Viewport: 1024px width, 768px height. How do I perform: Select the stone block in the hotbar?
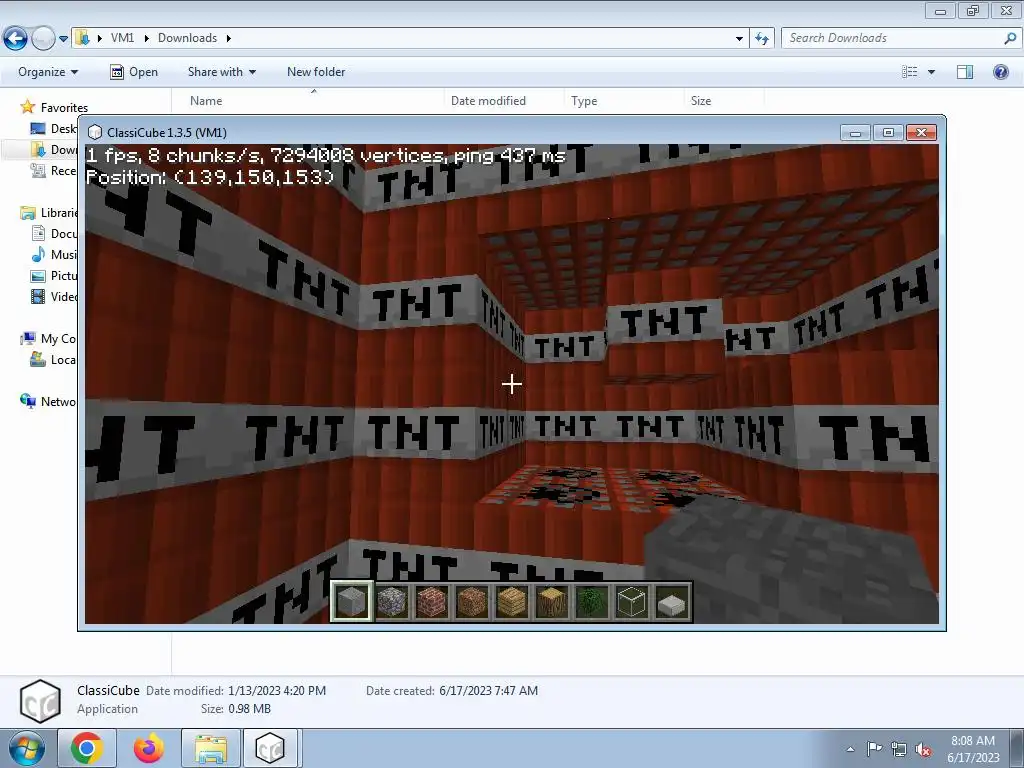point(351,601)
